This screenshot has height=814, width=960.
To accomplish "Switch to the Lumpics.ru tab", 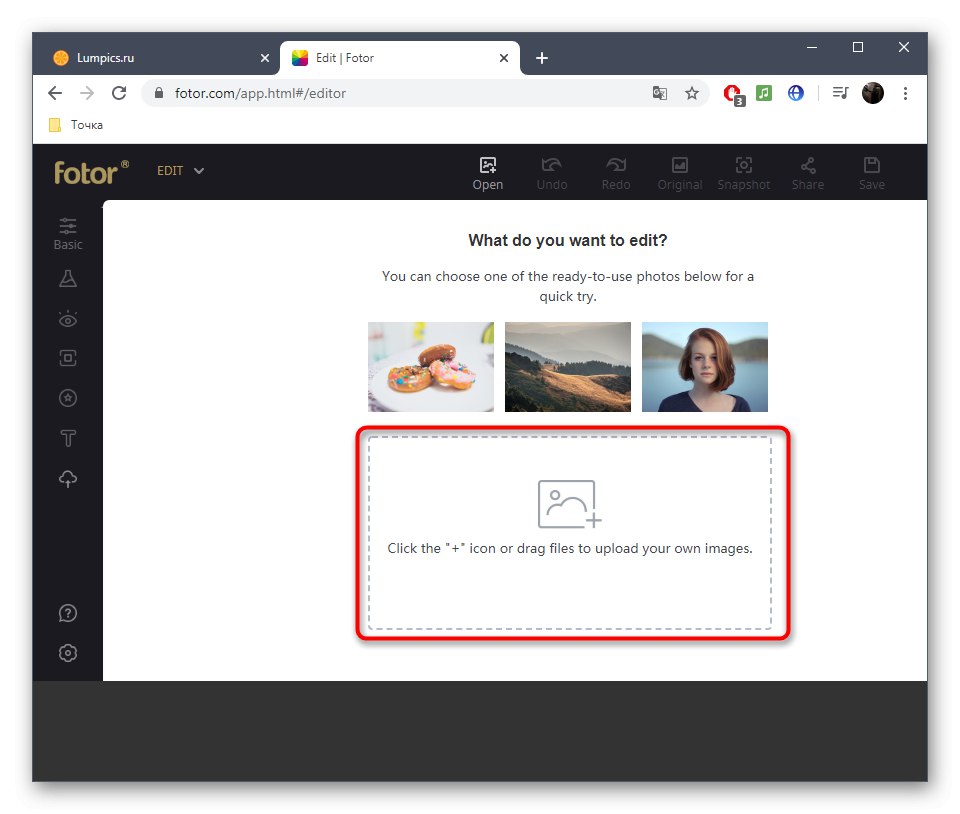I will 150,57.
